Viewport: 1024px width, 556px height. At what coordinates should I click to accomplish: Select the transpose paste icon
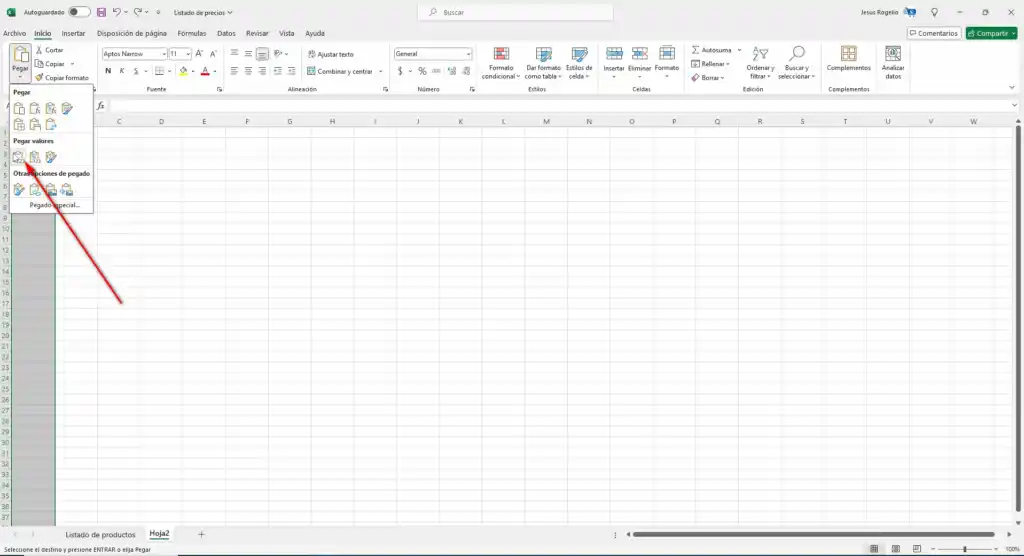coord(51,124)
